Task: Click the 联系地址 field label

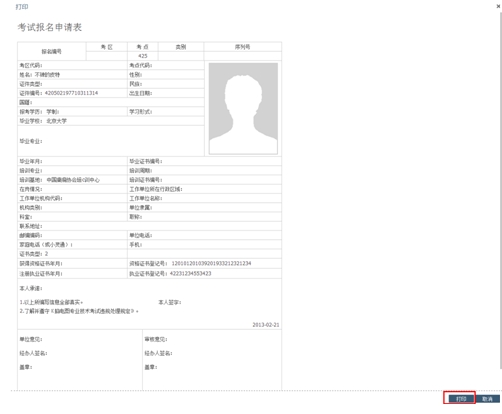Action: (31, 226)
